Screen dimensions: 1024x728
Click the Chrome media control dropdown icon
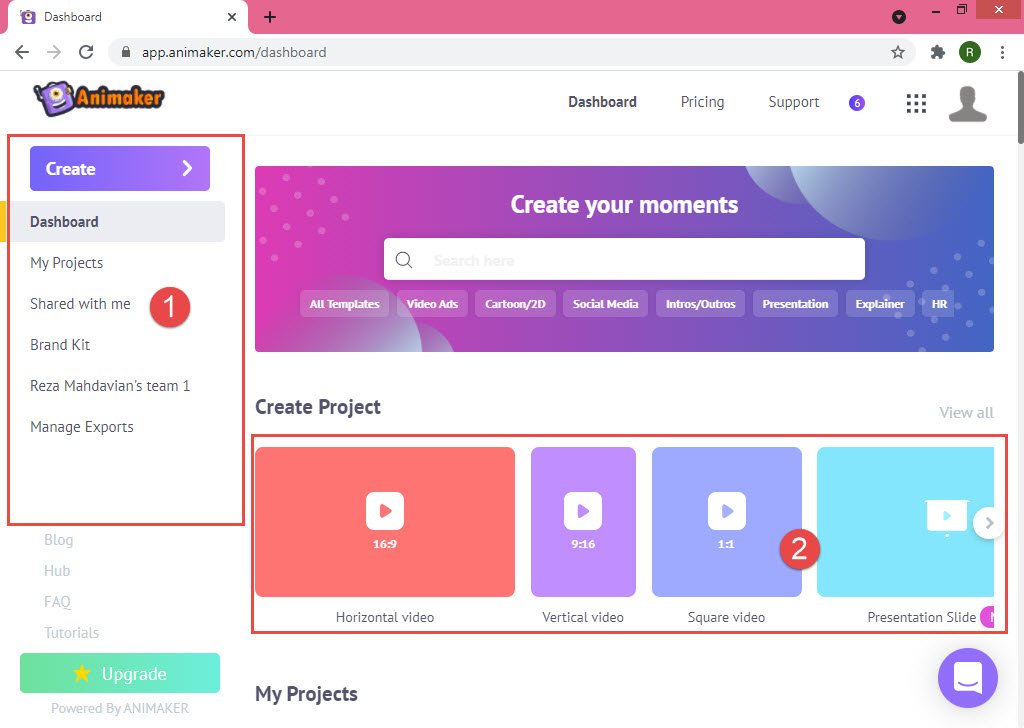point(899,17)
